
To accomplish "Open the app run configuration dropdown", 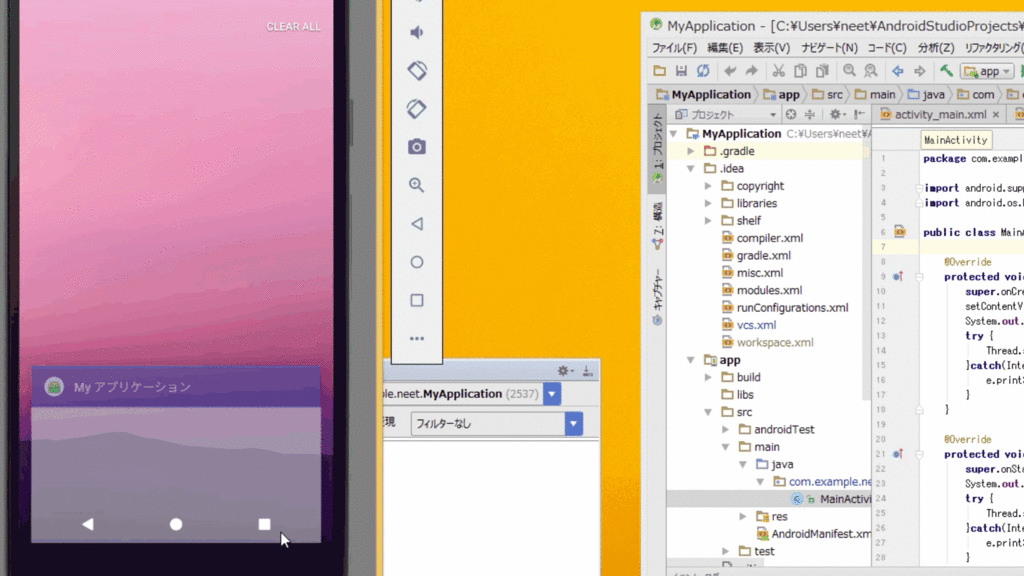I will tap(987, 71).
